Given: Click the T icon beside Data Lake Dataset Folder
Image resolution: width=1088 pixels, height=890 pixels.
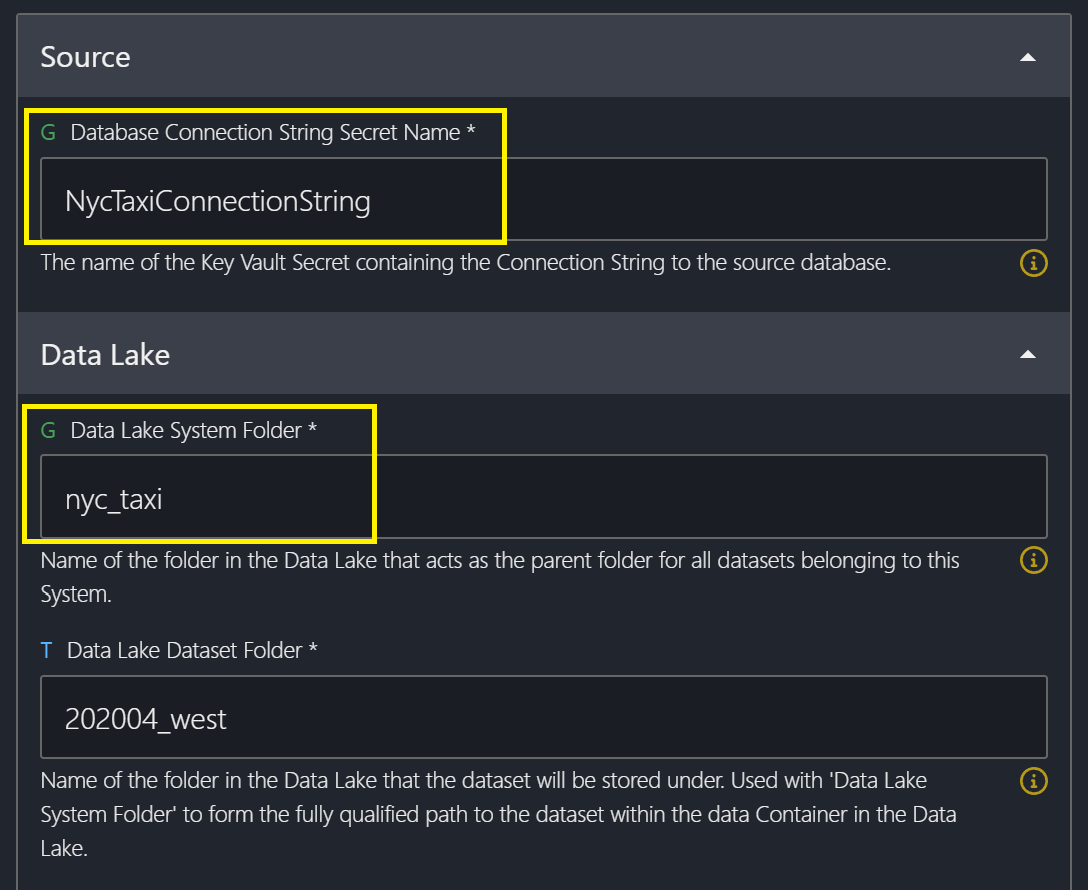Looking at the screenshot, I should tap(46, 650).
